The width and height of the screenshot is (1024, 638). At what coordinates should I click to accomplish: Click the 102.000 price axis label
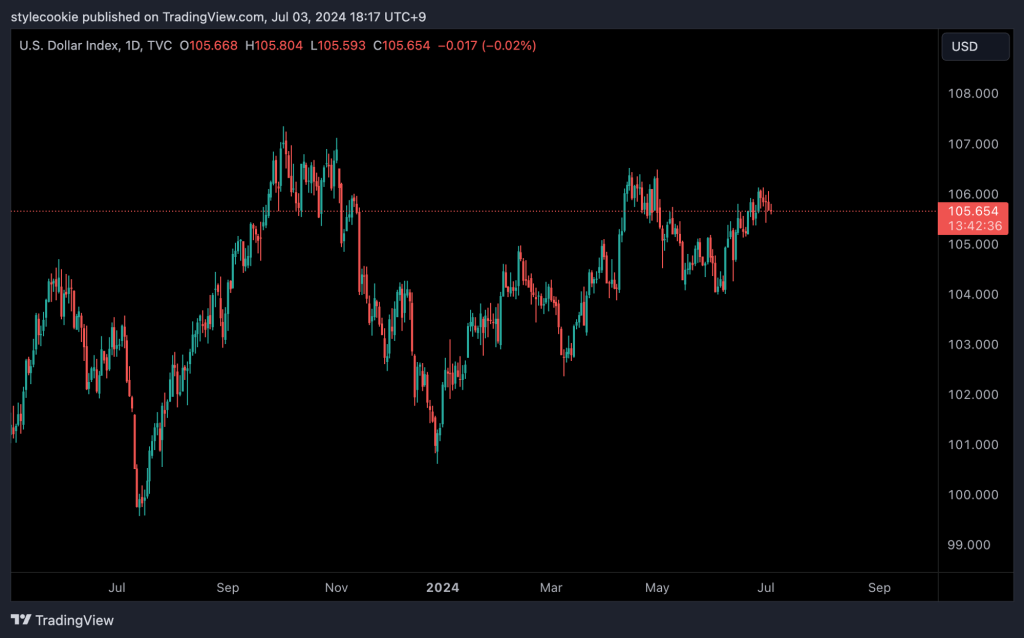click(973, 394)
